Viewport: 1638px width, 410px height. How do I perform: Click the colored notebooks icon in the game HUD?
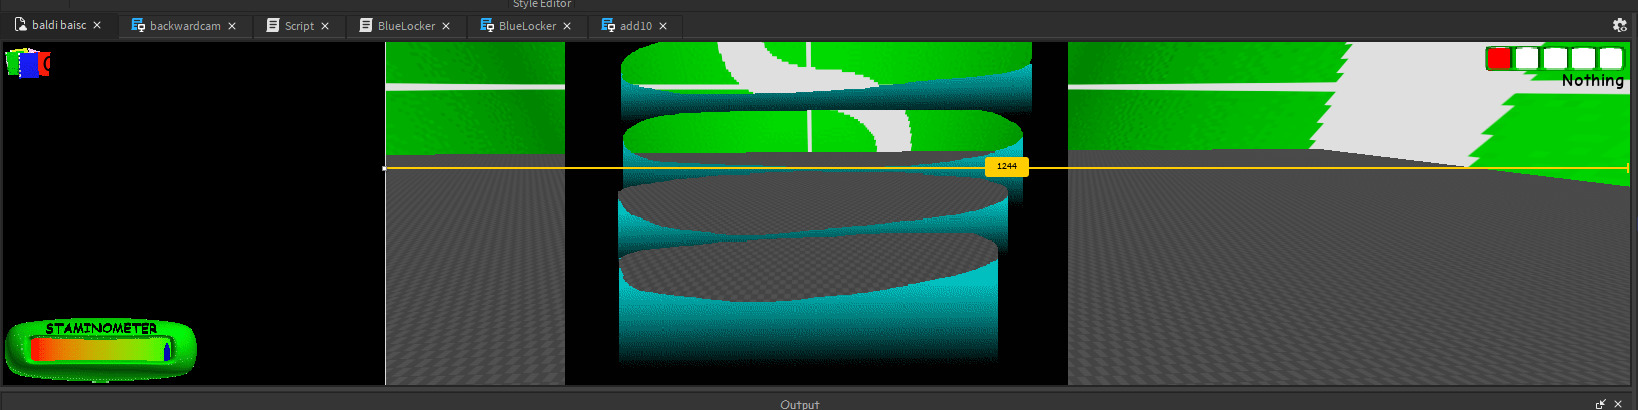point(27,63)
